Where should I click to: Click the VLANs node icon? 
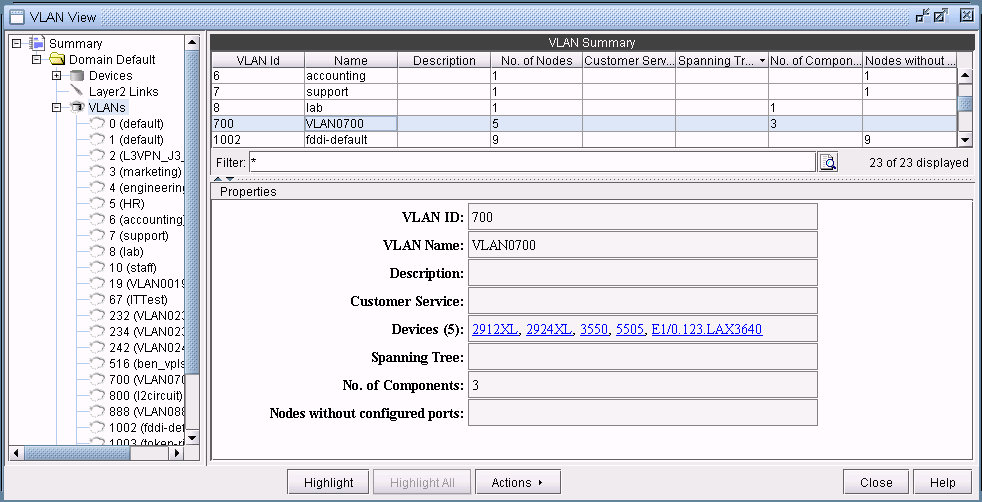77,108
